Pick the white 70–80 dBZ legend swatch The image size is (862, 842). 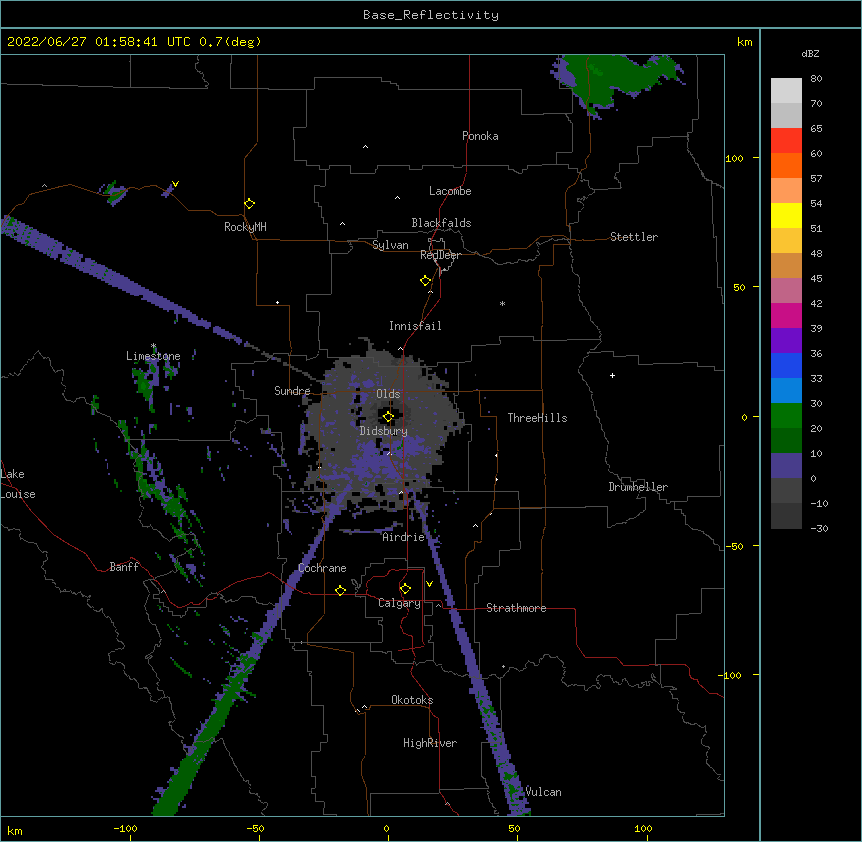coord(786,91)
